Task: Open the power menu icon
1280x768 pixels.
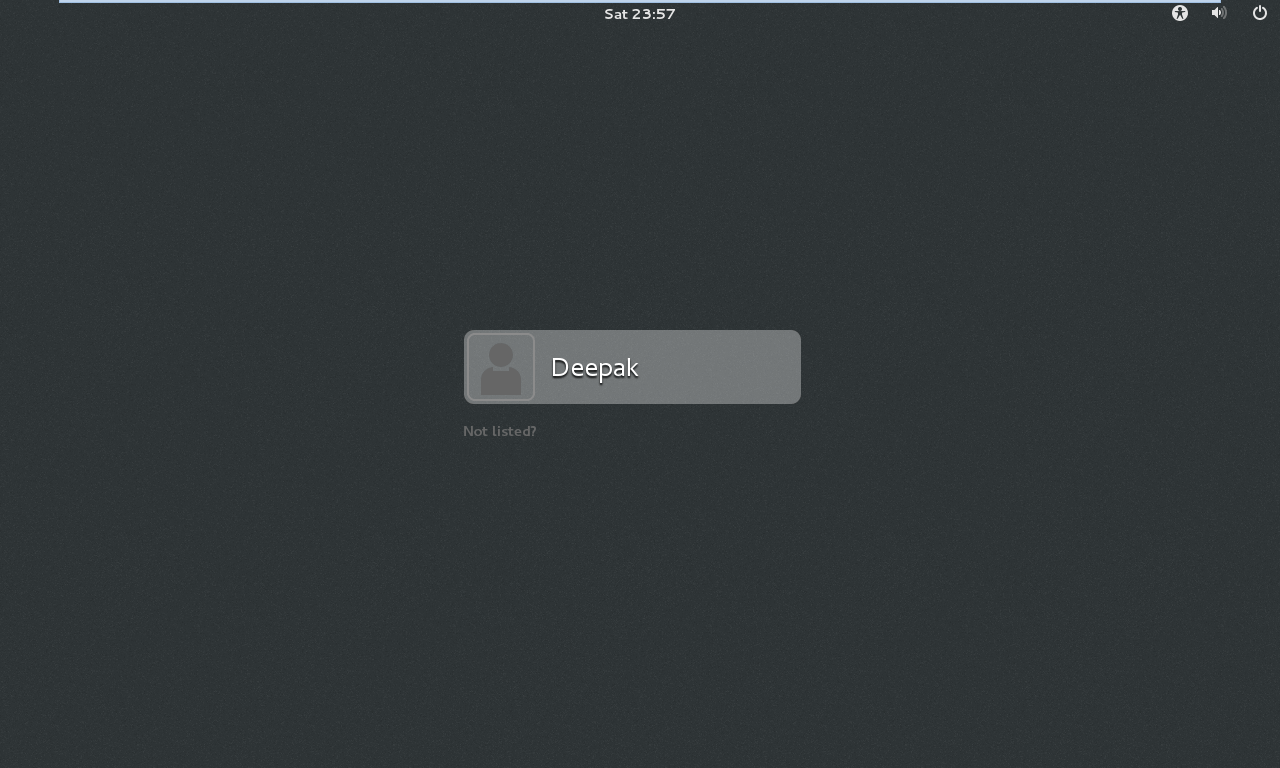Action: point(1260,13)
